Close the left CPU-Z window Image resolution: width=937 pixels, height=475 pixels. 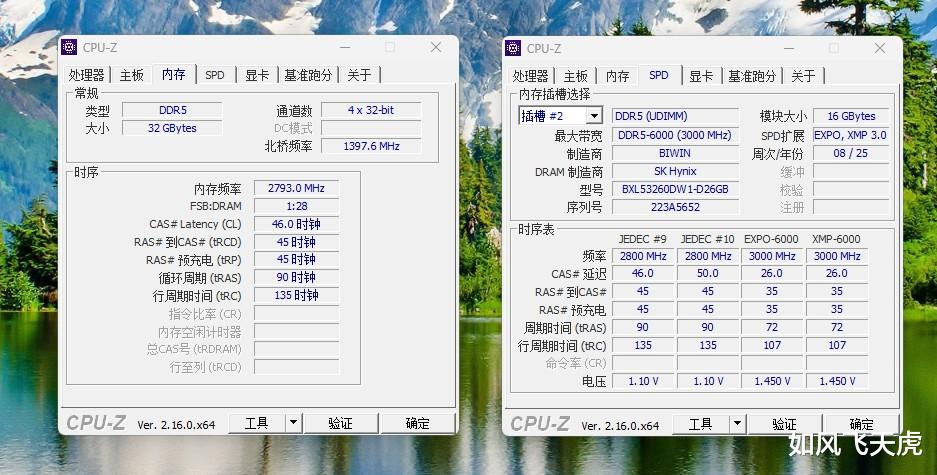tap(436, 47)
